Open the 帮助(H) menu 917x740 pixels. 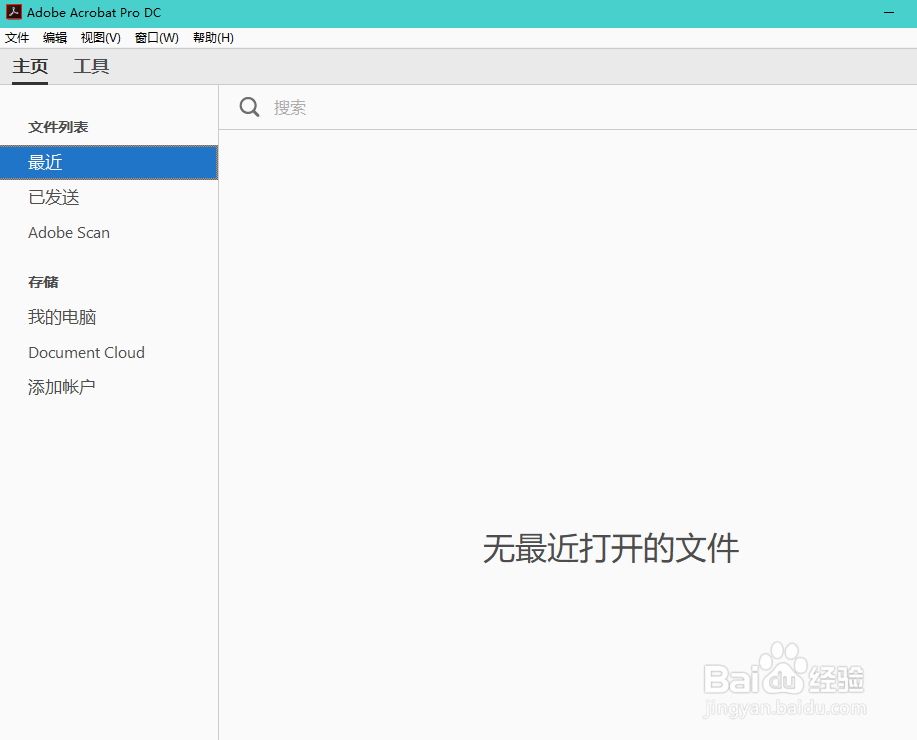click(213, 38)
